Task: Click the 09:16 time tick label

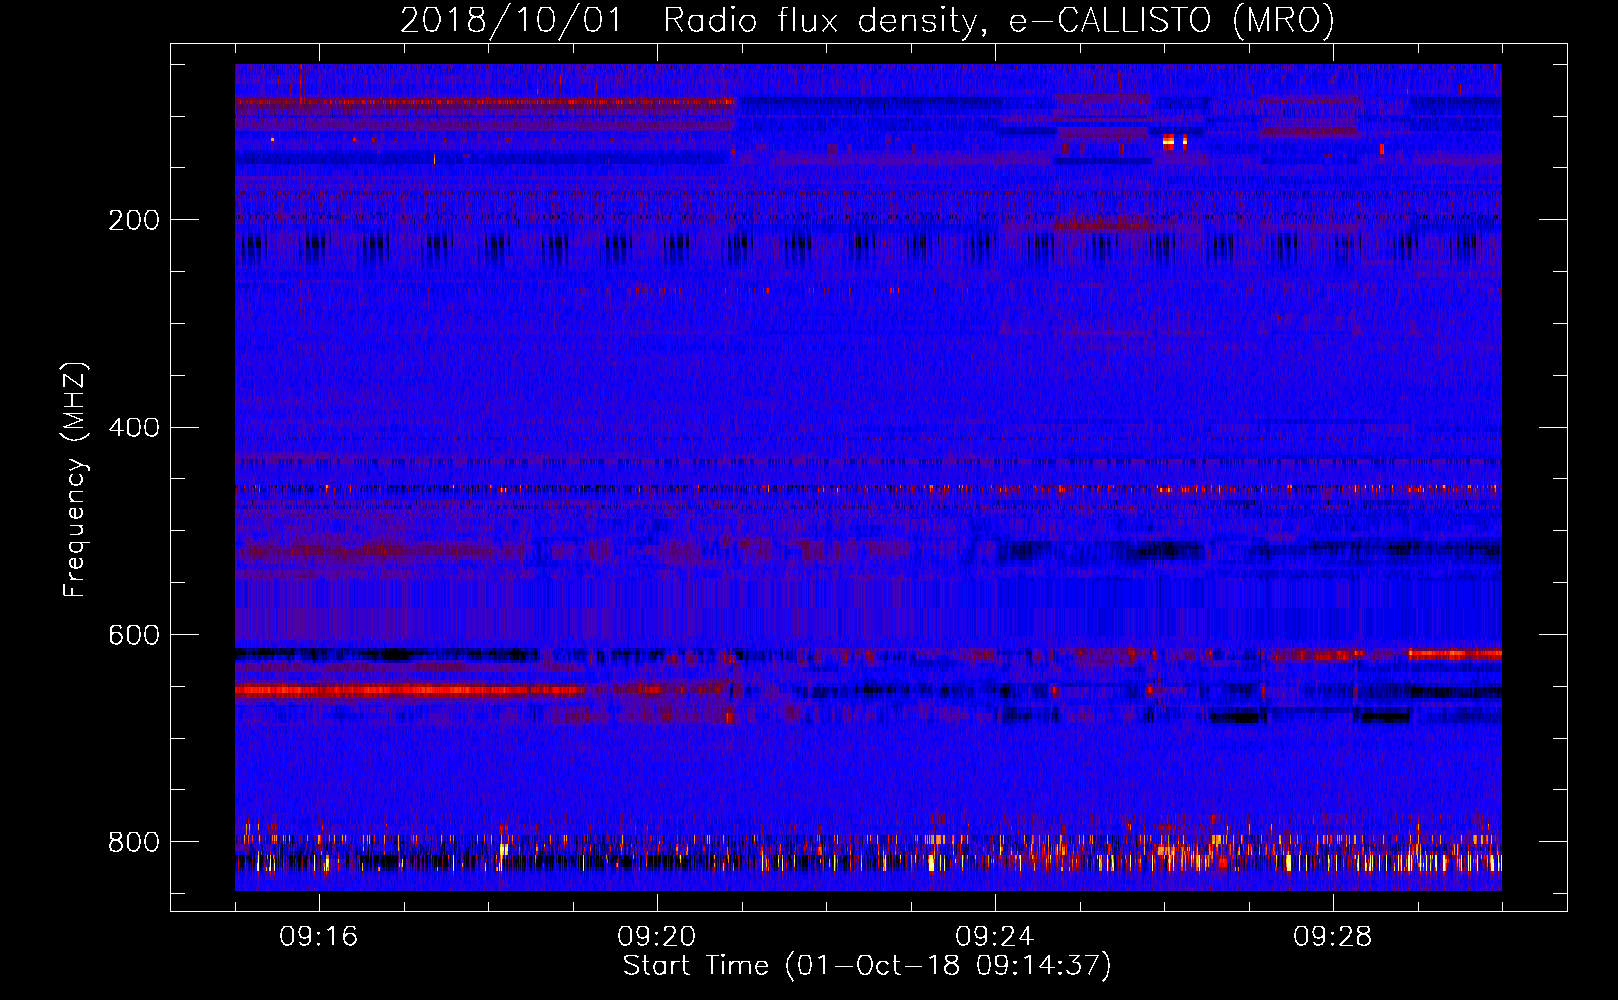Action: point(319,937)
